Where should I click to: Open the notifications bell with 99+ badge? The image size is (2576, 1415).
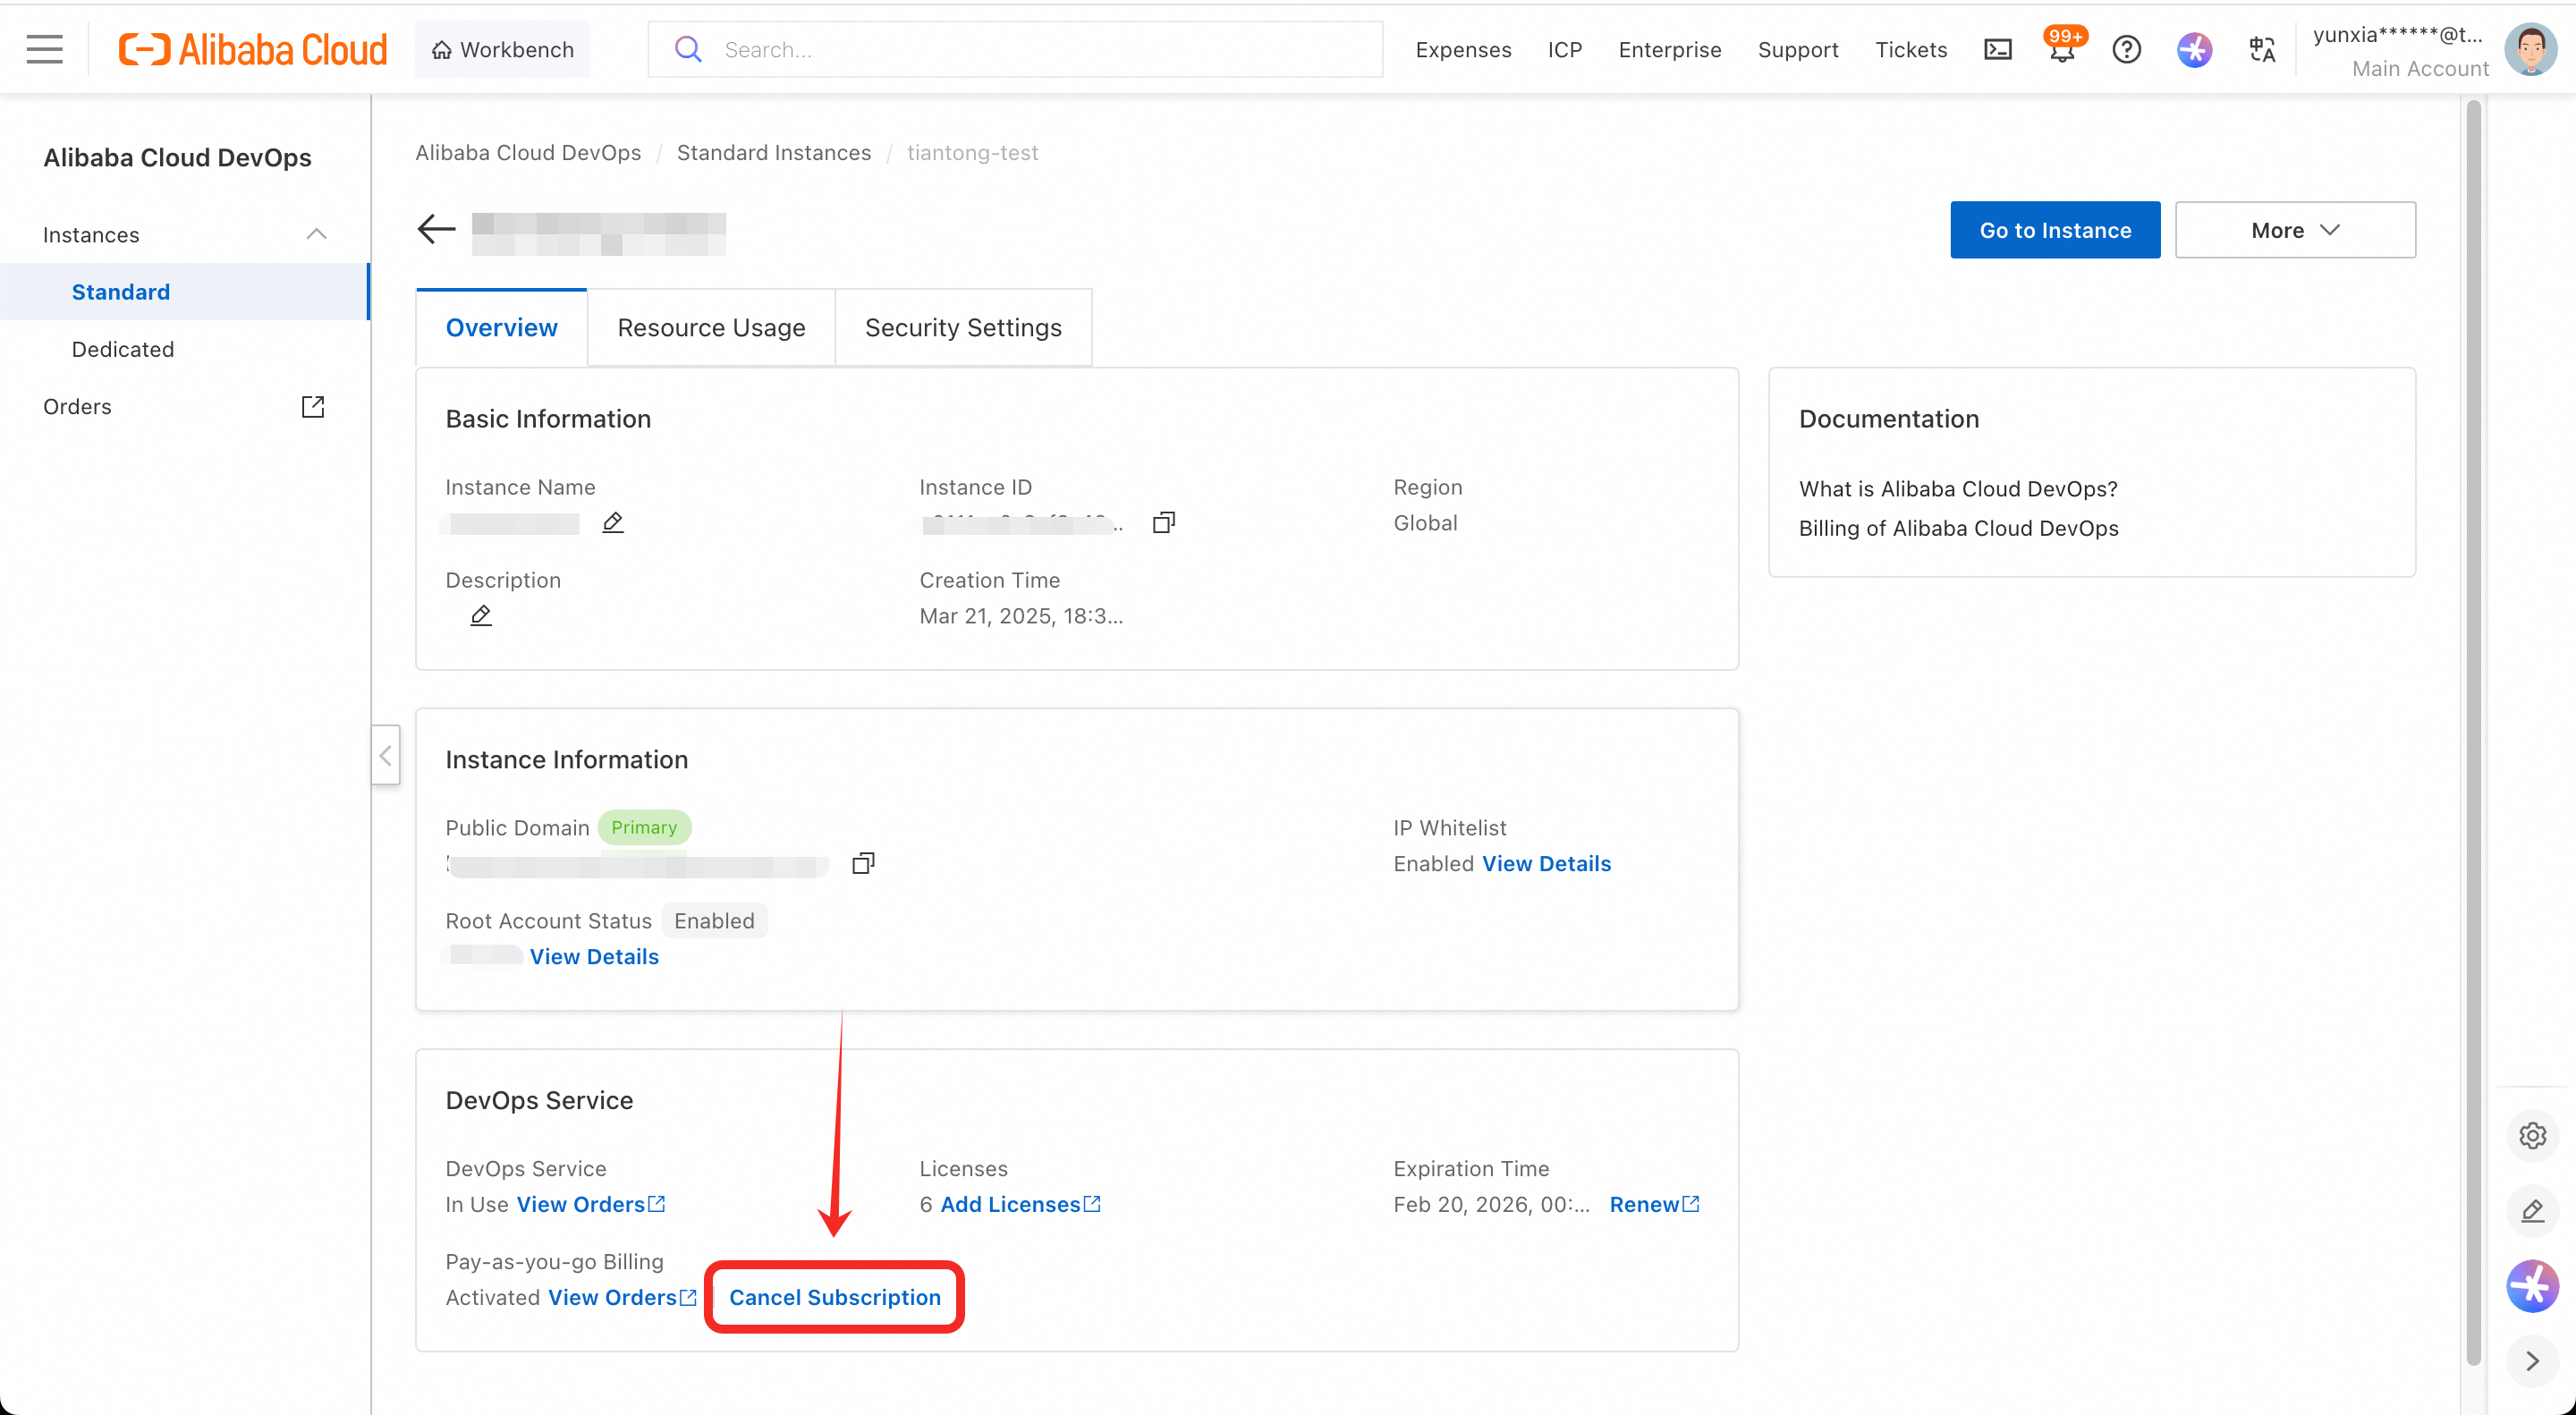[x=2061, y=49]
